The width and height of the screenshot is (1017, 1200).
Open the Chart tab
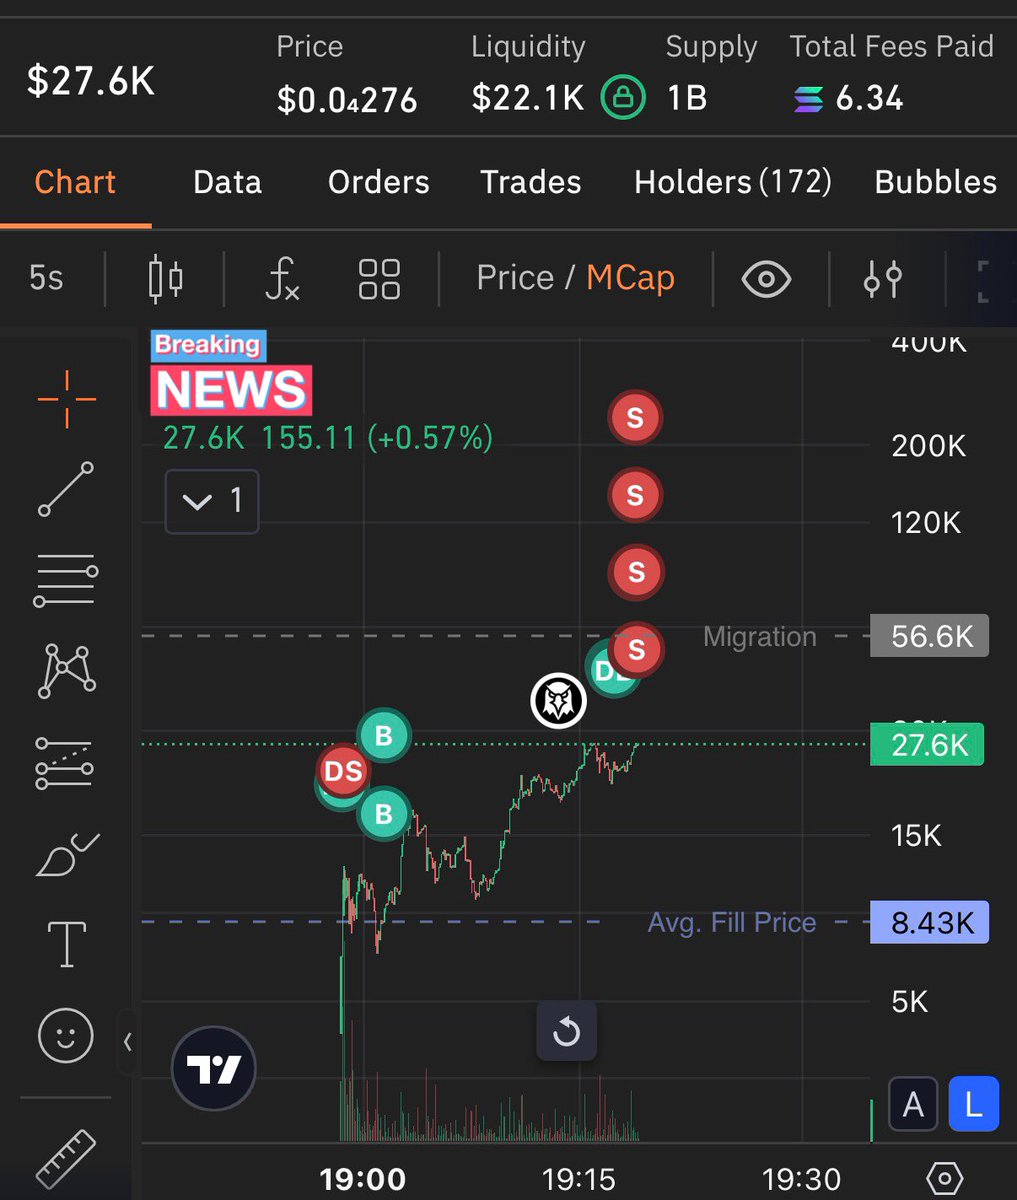click(75, 182)
